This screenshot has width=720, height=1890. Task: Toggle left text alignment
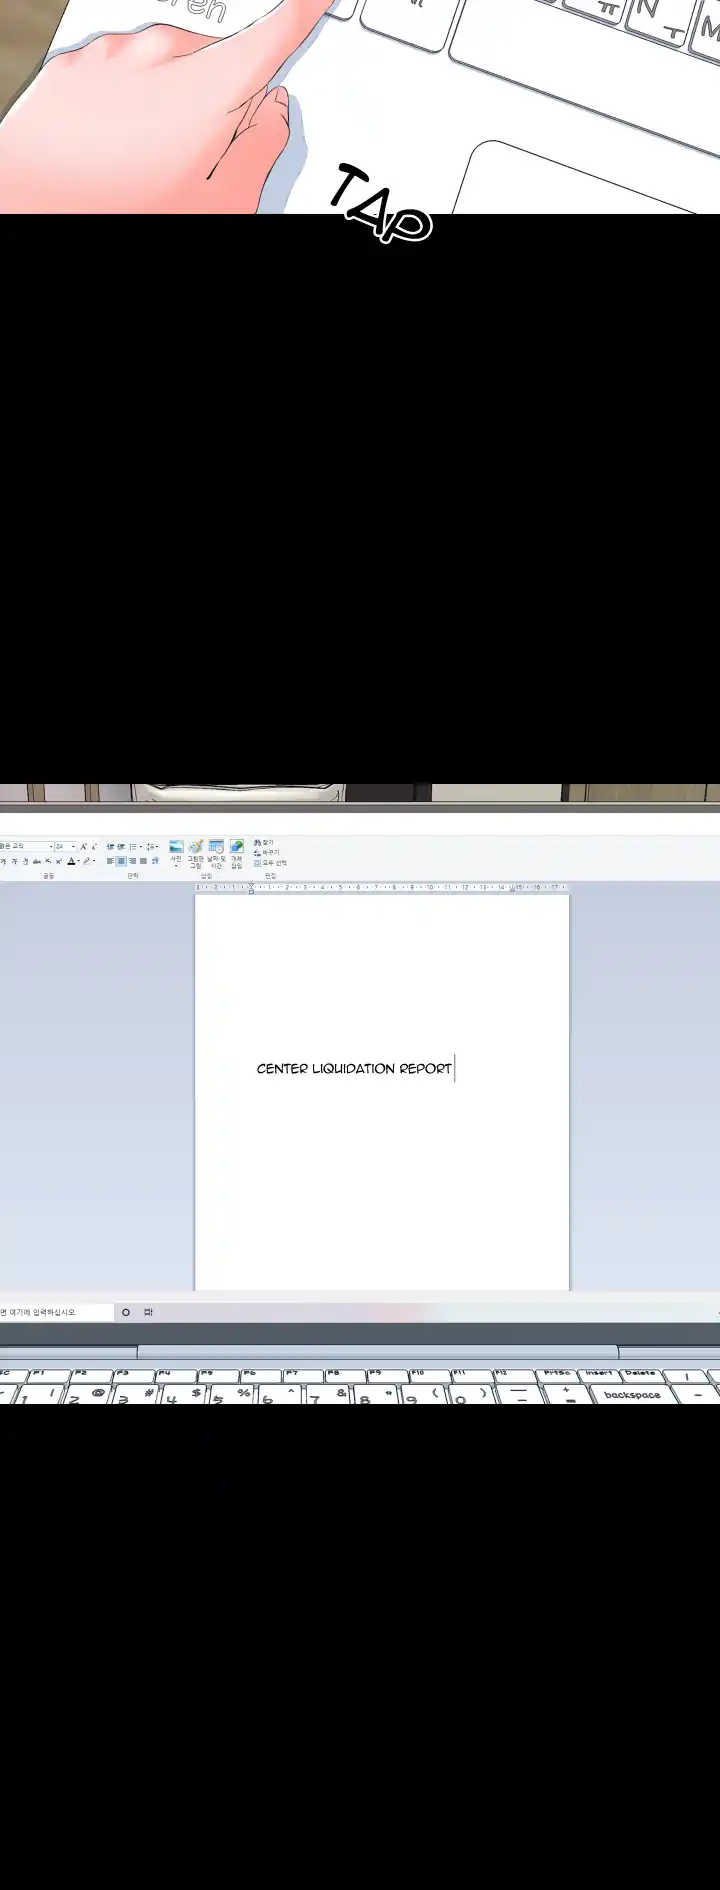(x=110, y=861)
